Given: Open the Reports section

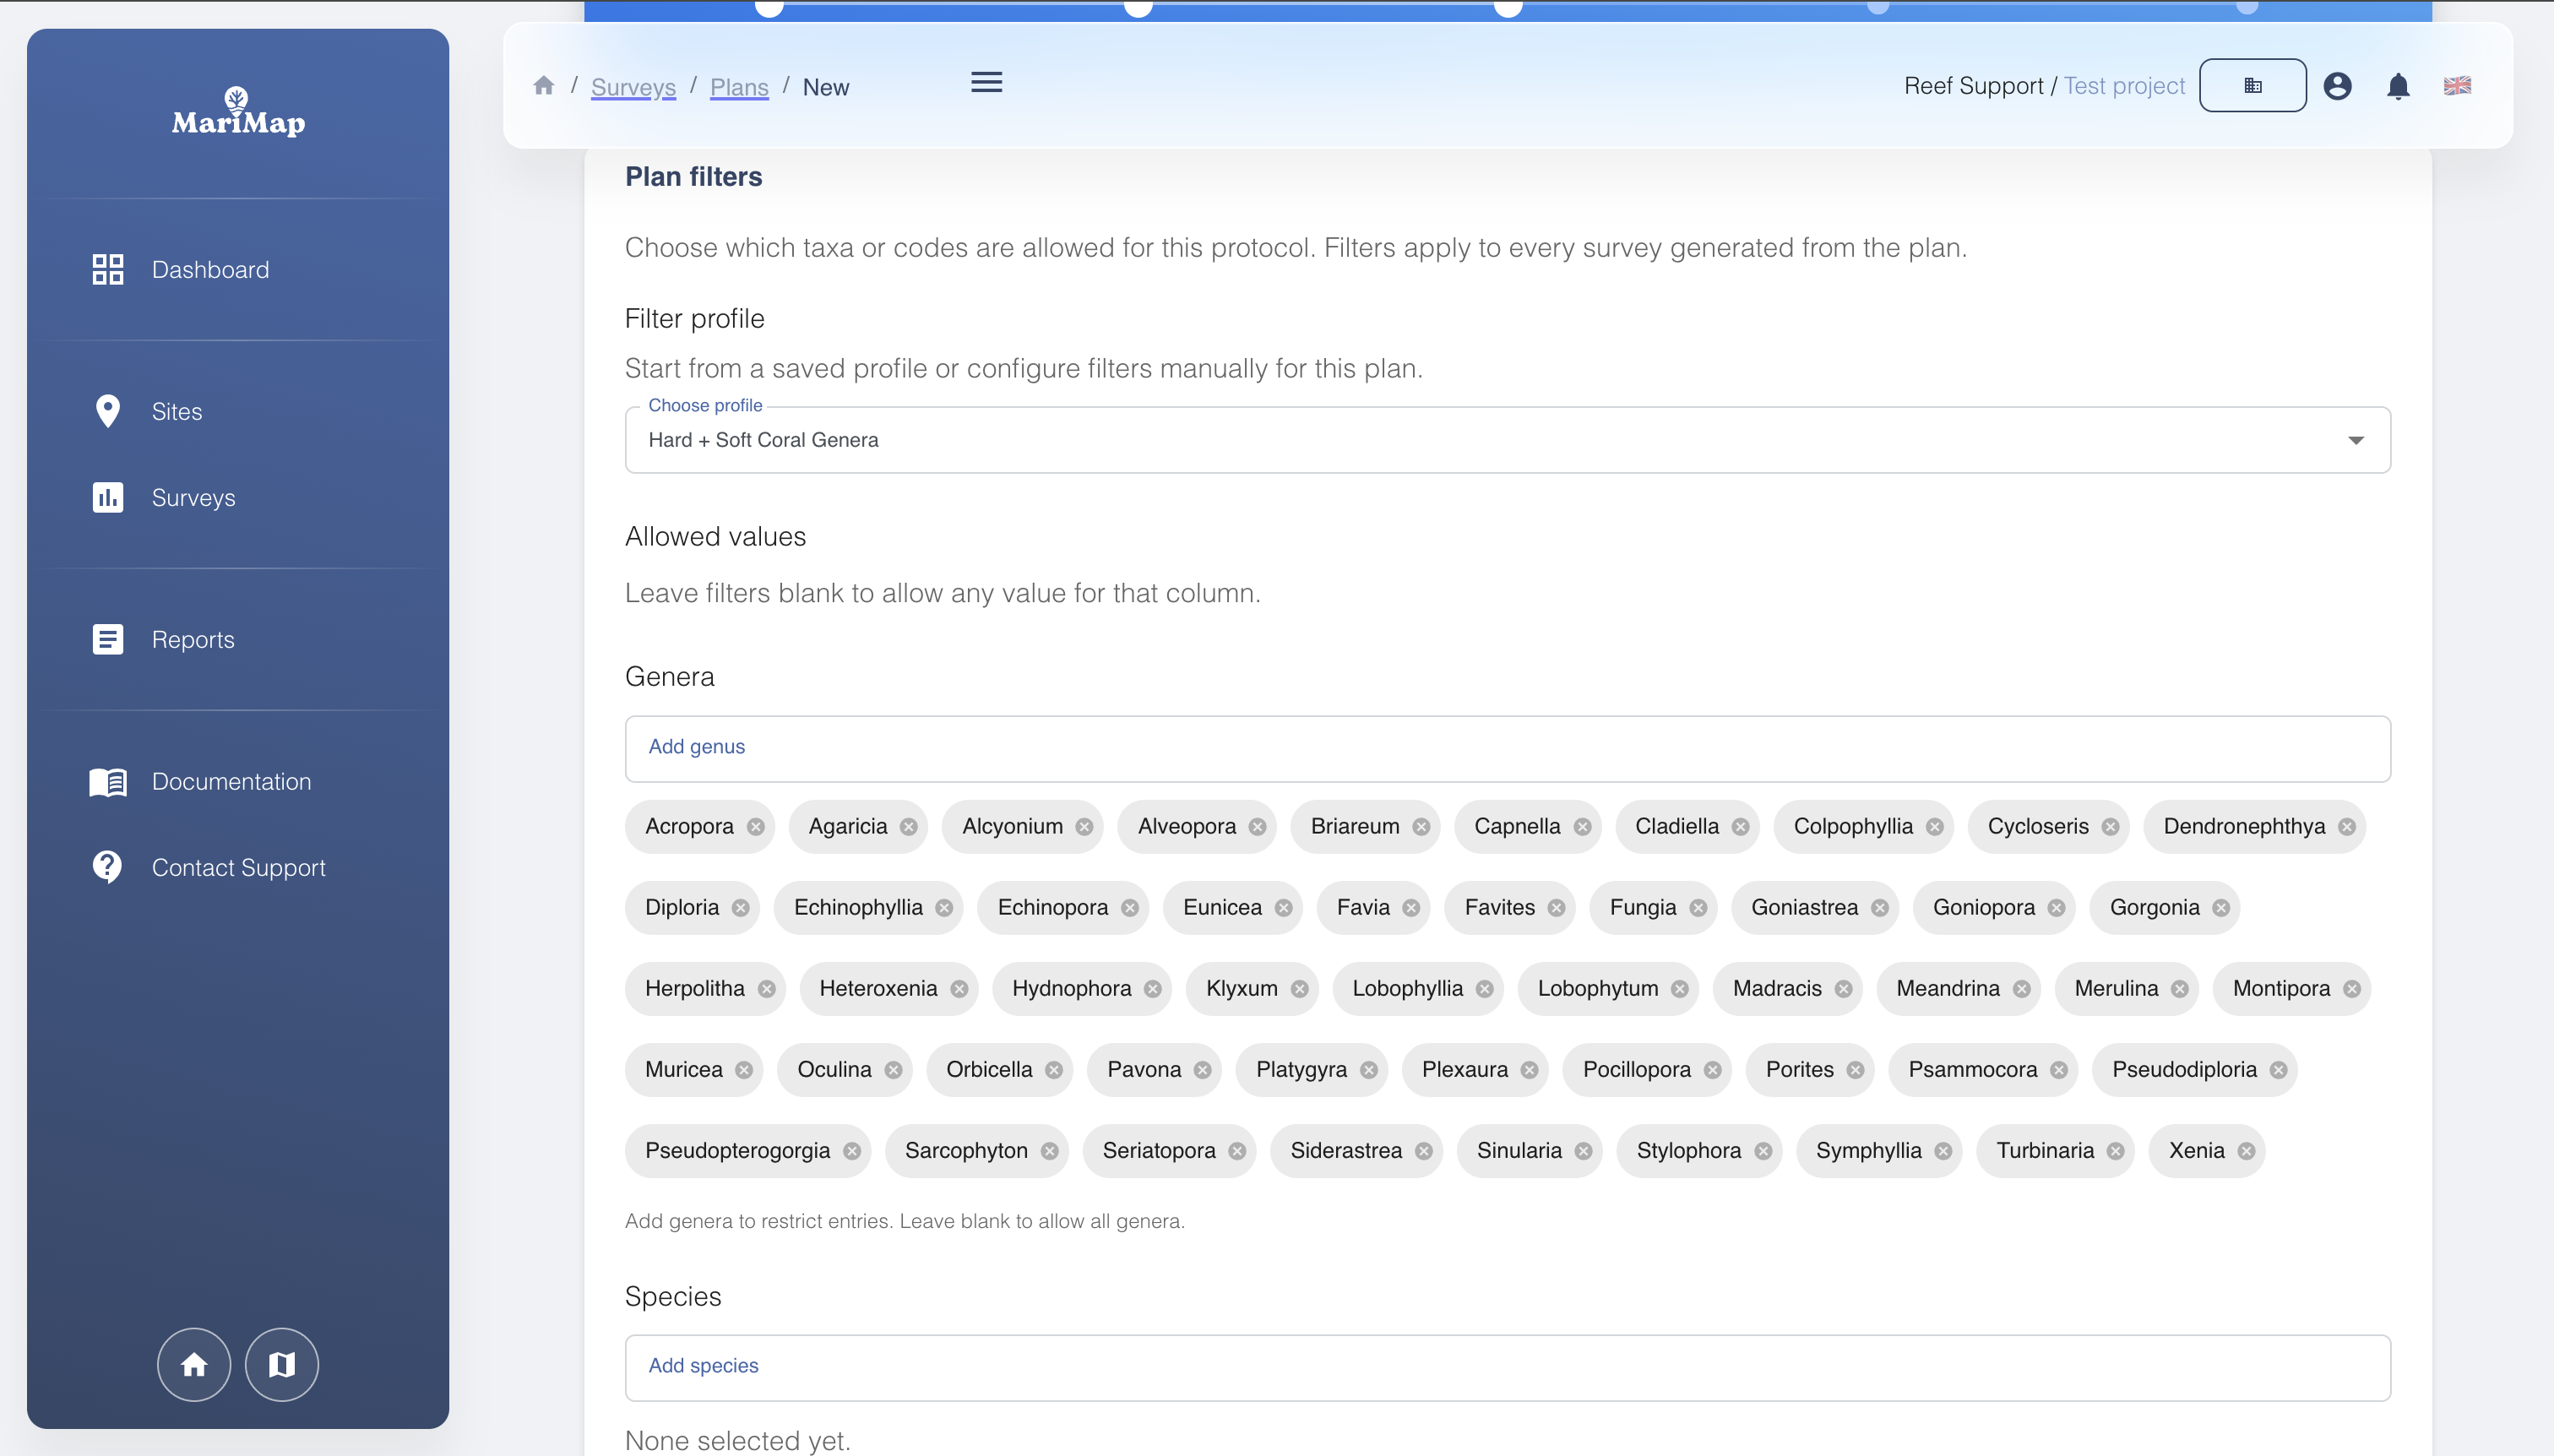Looking at the screenshot, I should tap(193, 639).
